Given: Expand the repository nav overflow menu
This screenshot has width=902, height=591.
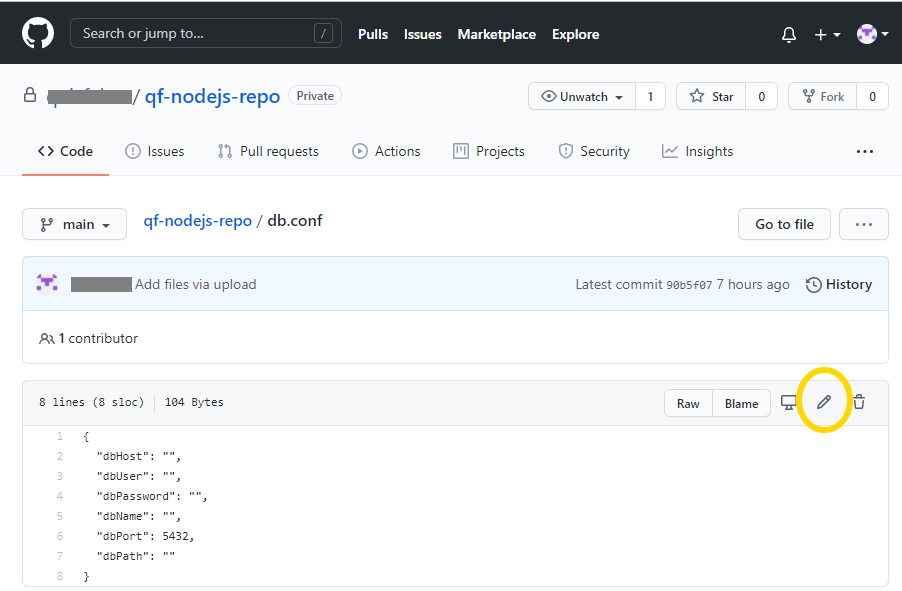Looking at the screenshot, I should coord(865,152).
